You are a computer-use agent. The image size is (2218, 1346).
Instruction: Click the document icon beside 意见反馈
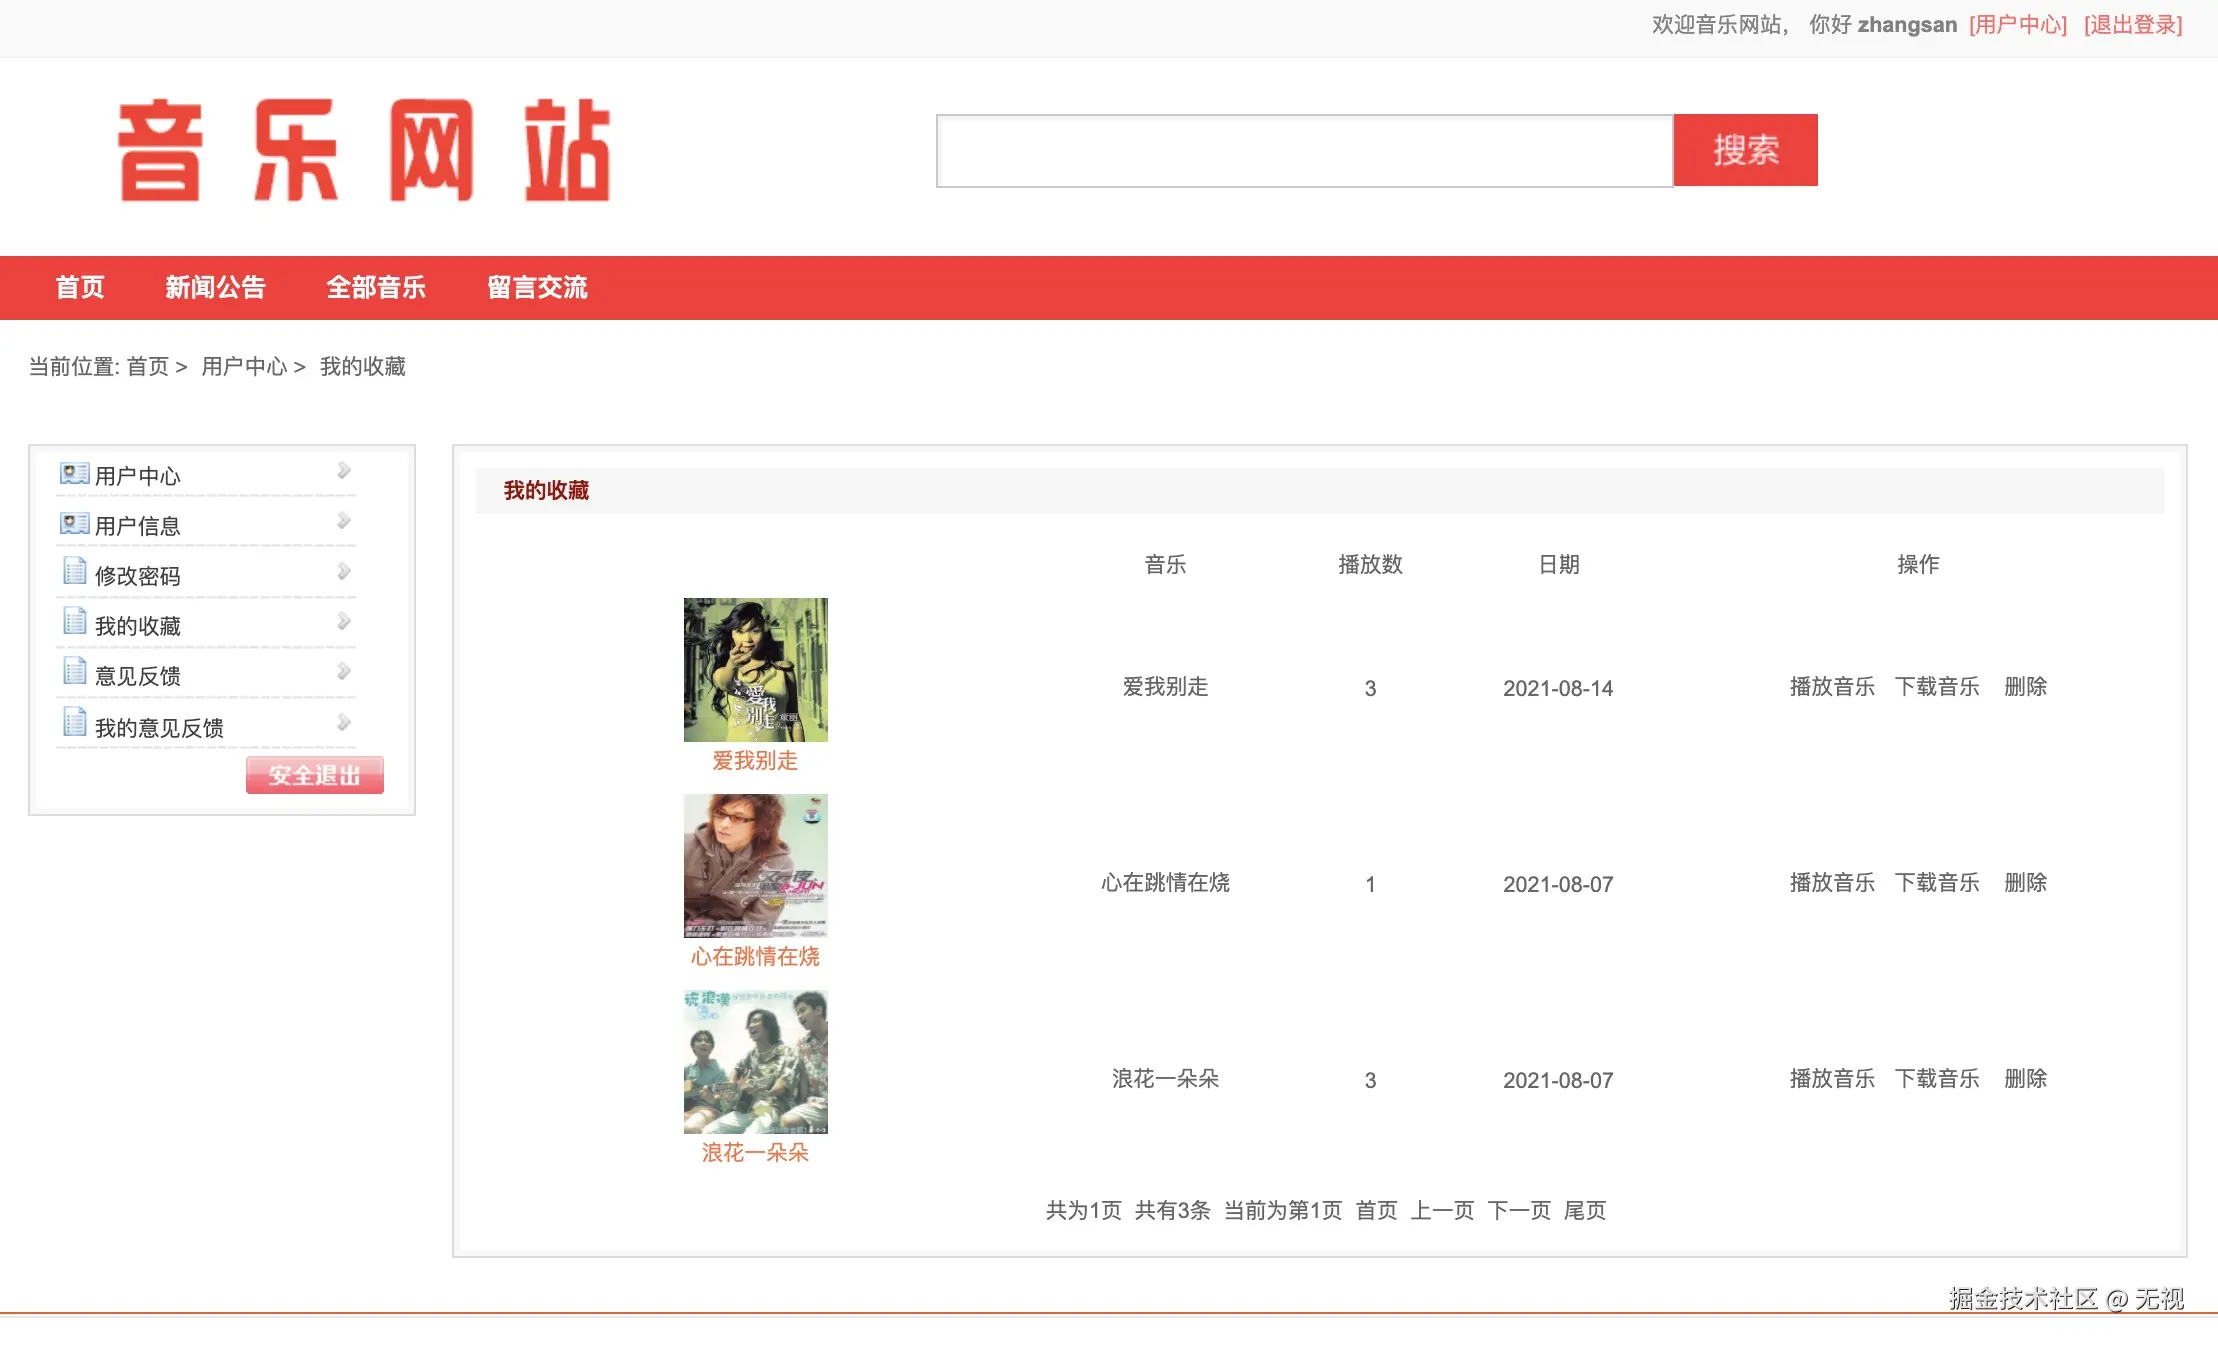click(x=74, y=671)
